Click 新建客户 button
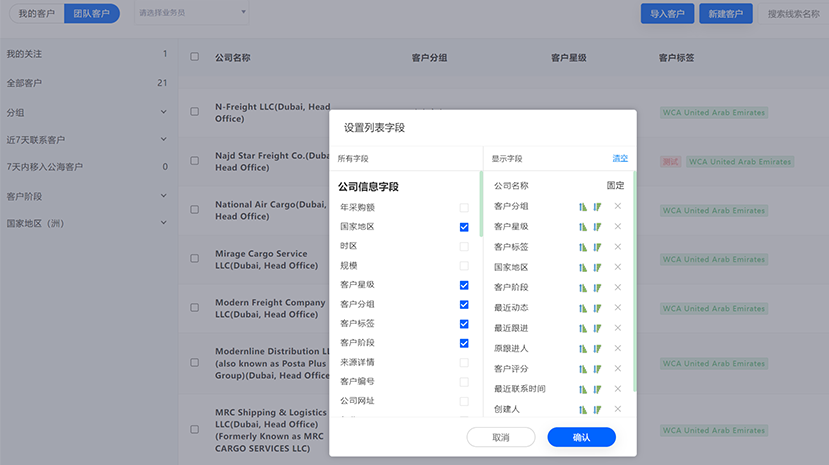Image resolution: width=829 pixels, height=465 pixels. 725,14
